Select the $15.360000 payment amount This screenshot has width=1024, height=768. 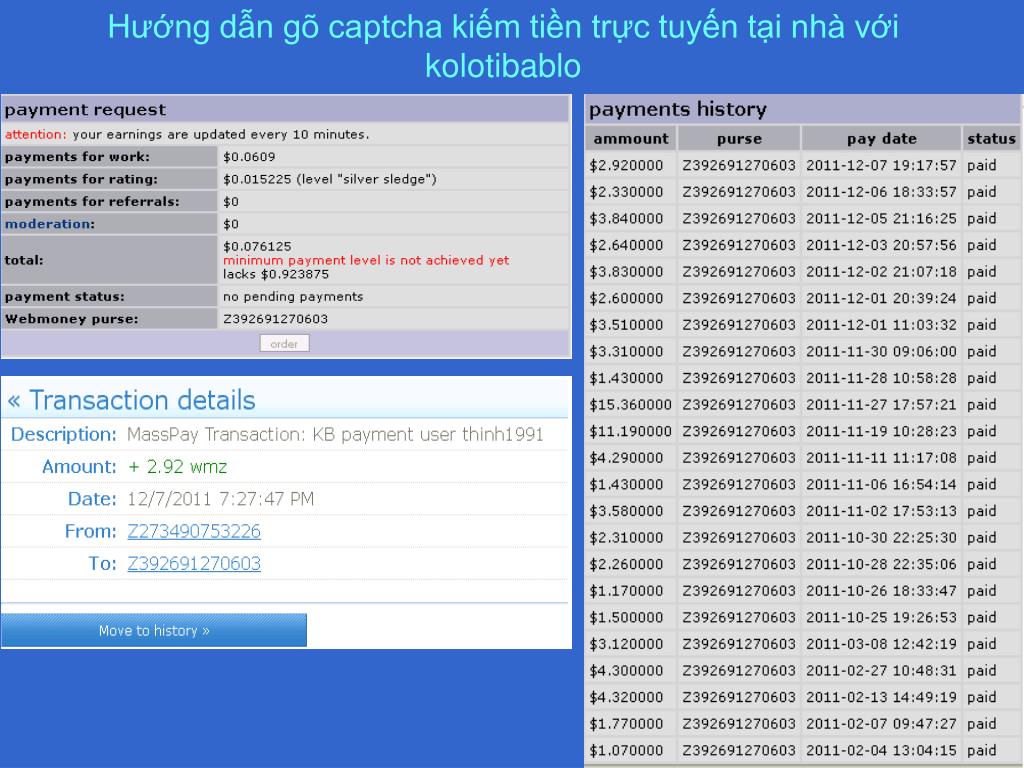click(630, 405)
